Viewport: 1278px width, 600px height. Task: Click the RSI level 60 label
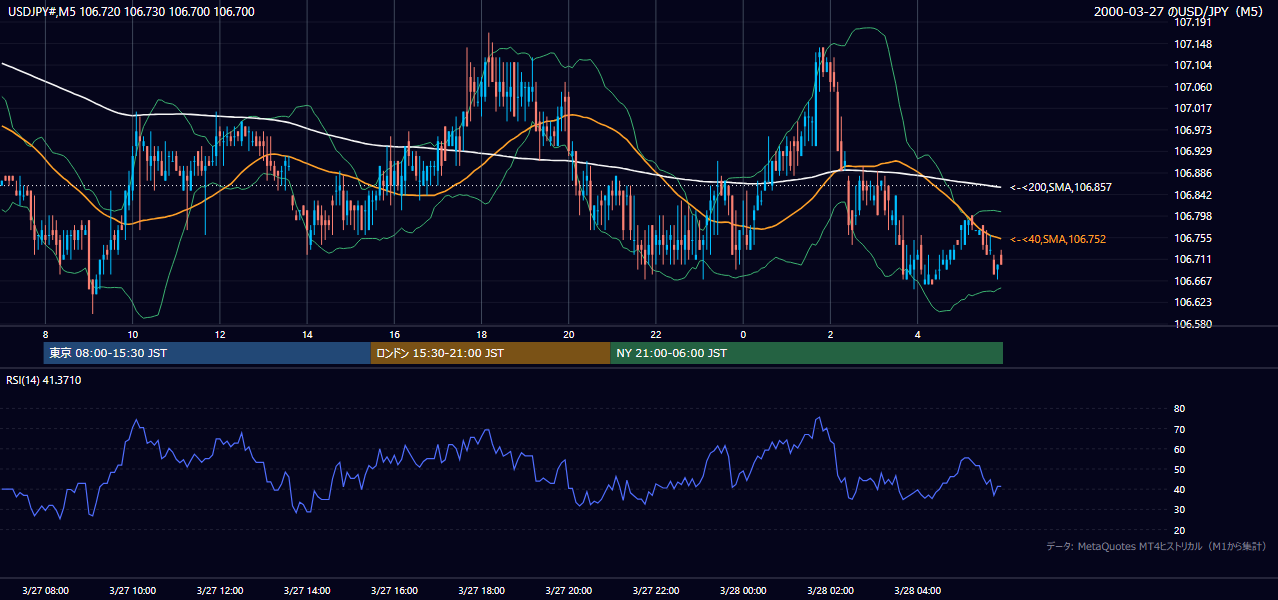(x=1179, y=449)
